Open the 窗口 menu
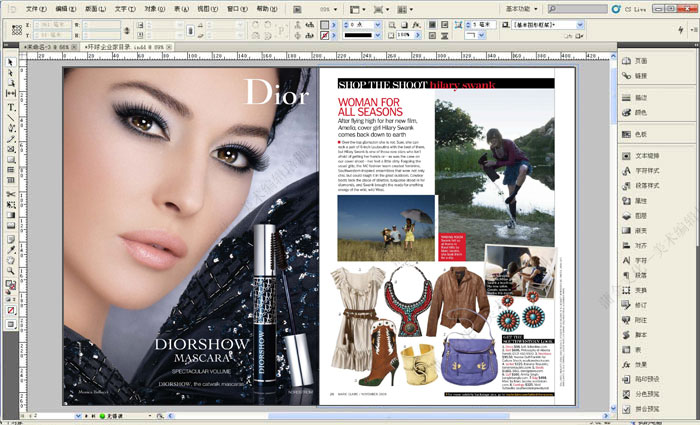 (237, 9)
